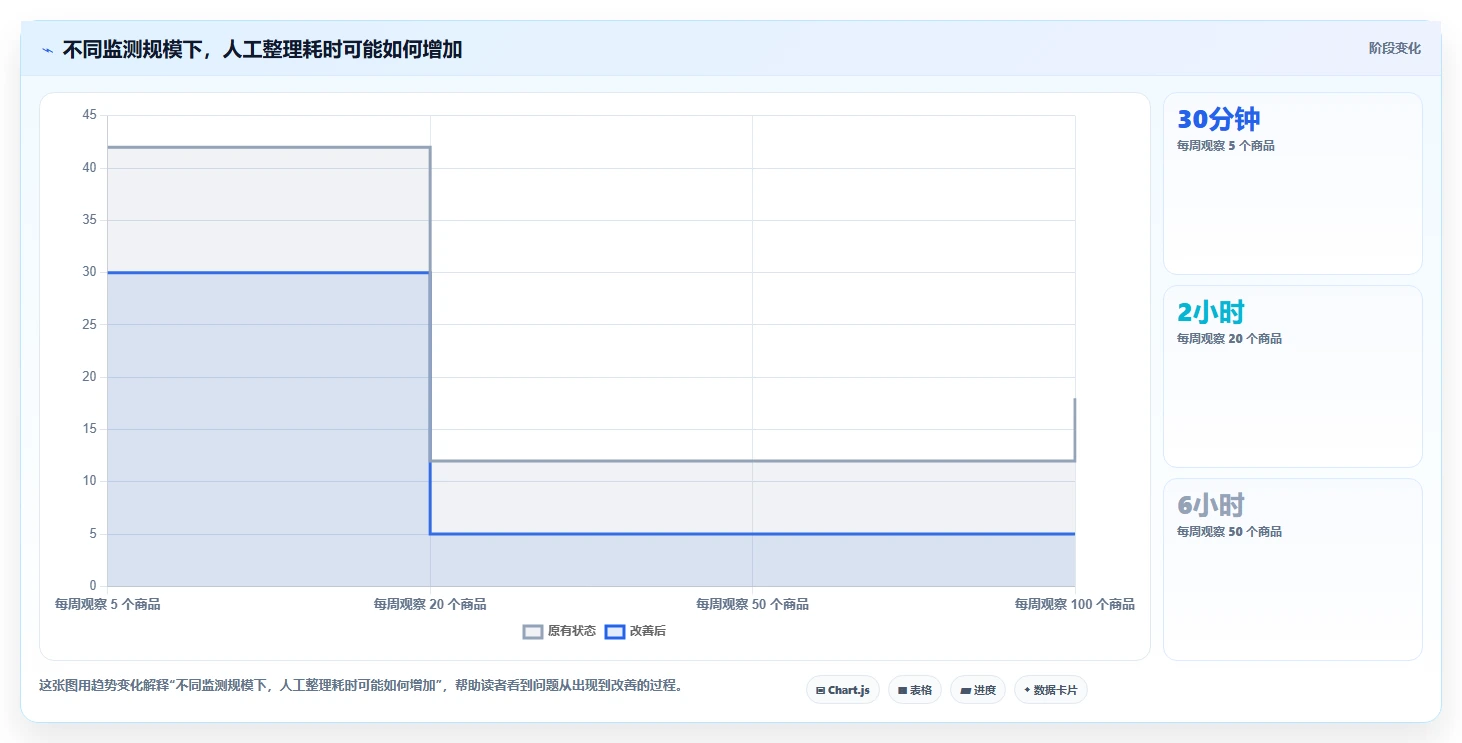1462x743 pixels.
Task: Click the 数据卡片 tag
Action: (x=1051, y=690)
